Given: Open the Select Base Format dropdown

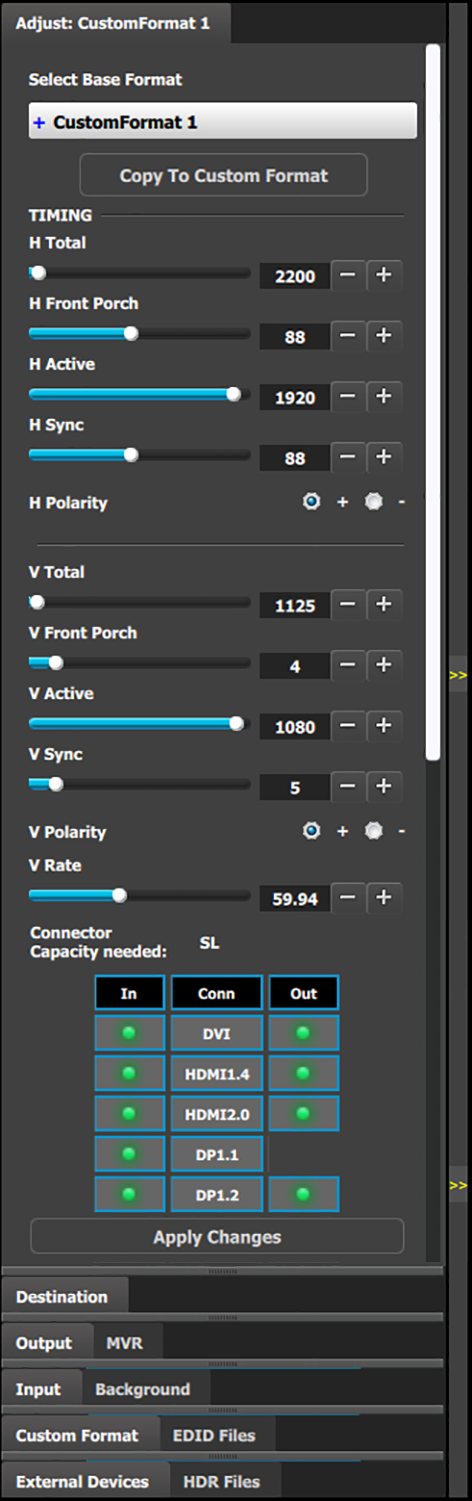Looking at the screenshot, I should (x=223, y=121).
